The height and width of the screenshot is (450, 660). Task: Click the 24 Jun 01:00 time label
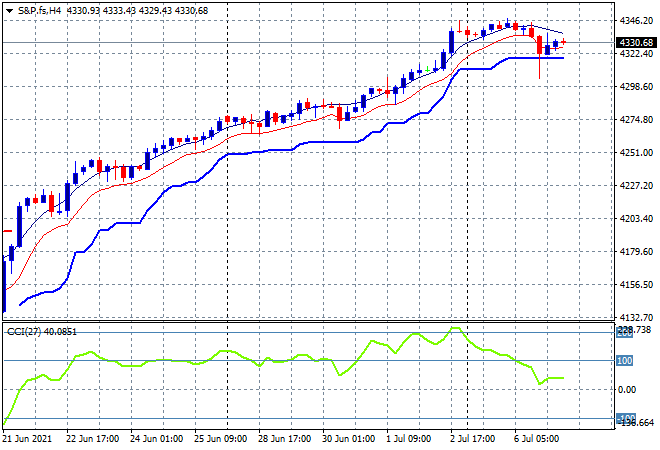click(x=157, y=439)
